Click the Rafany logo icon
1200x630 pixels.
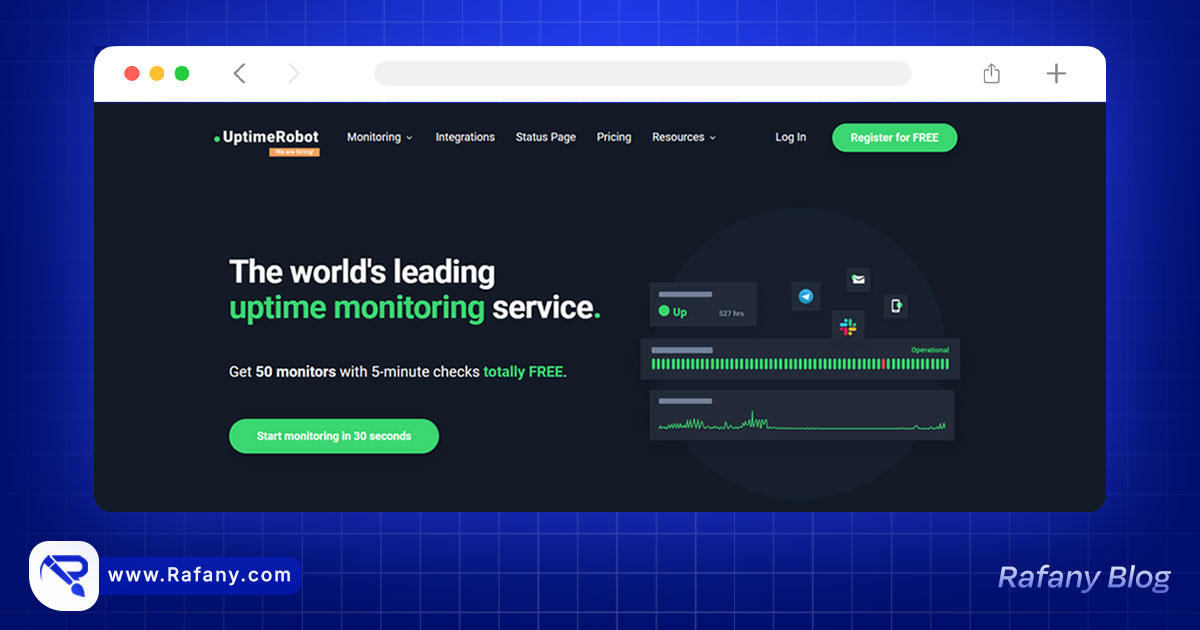point(64,575)
